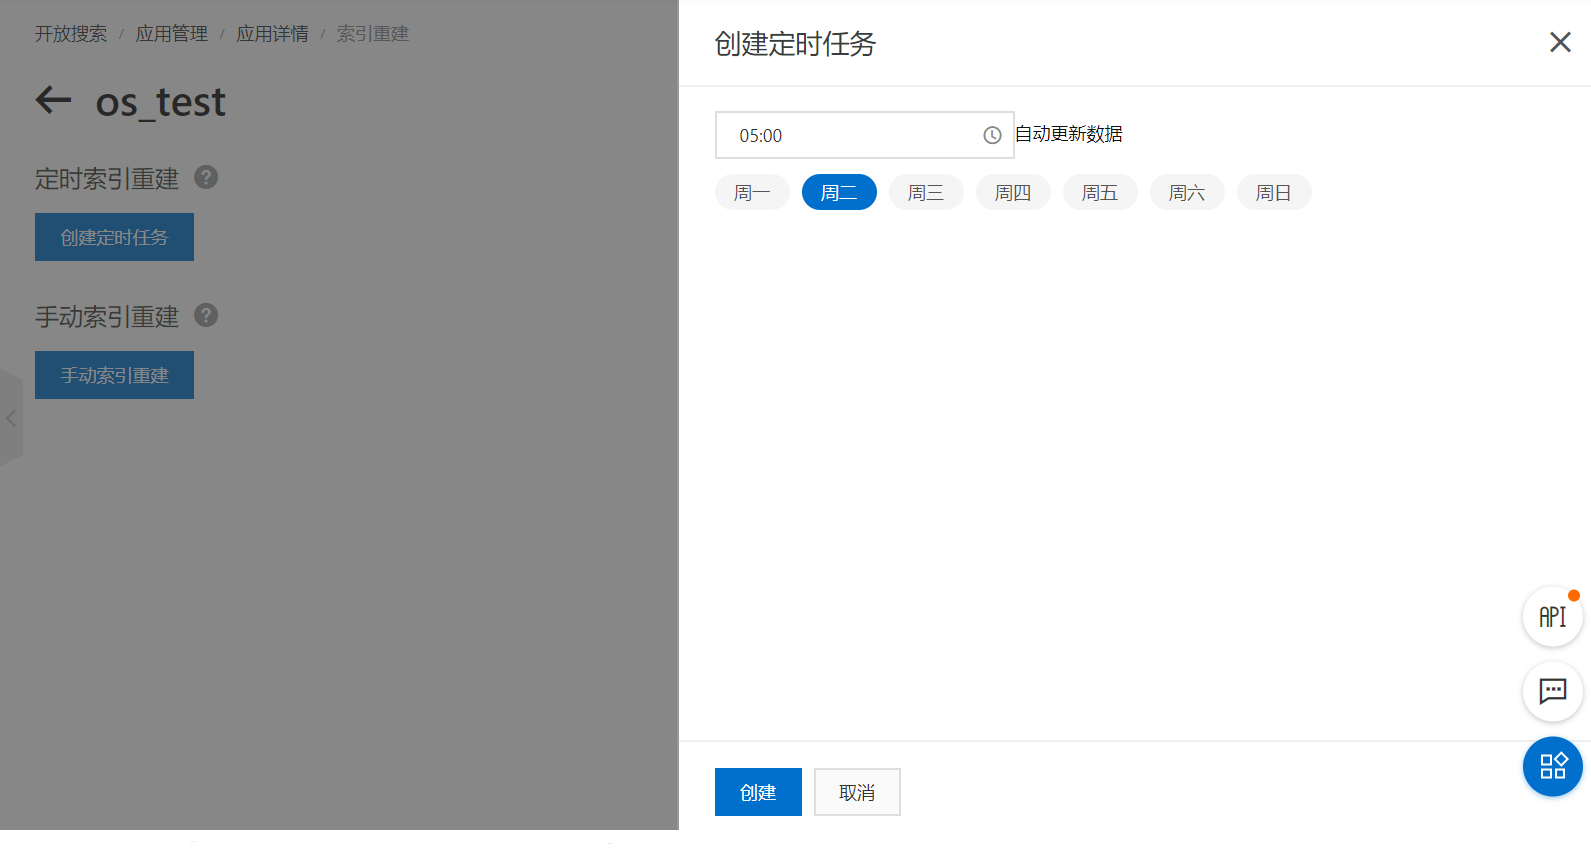Click the 取消 button
Image resolution: width=1591 pixels, height=850 pixels.
(857, 792)
